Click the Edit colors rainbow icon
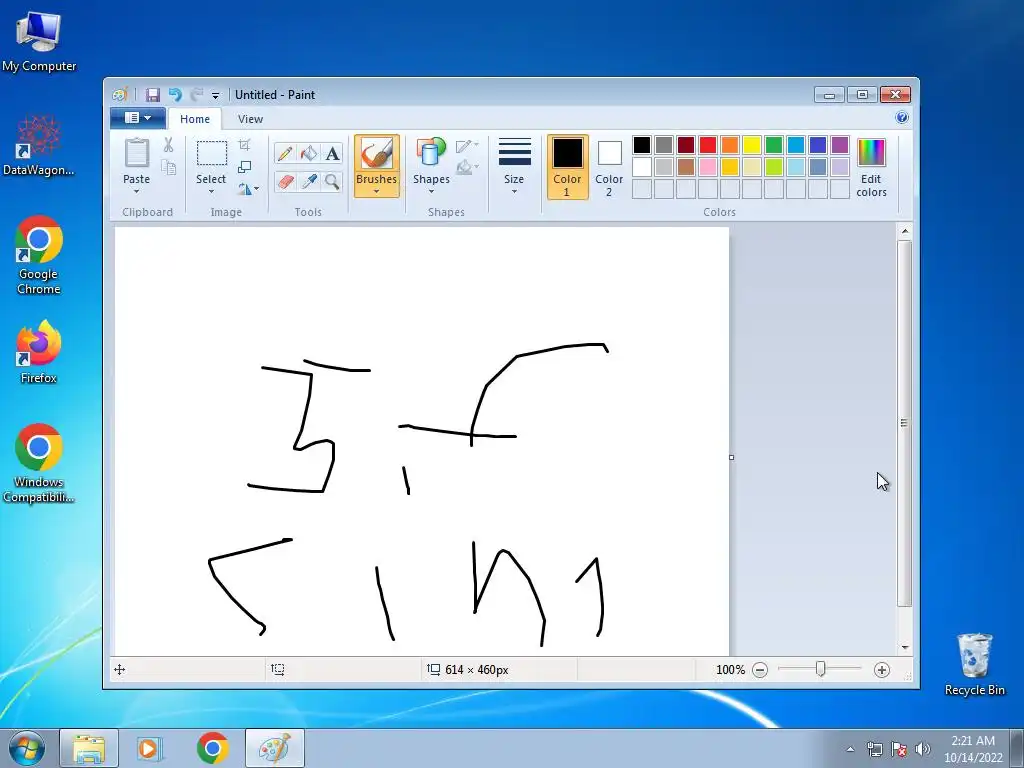Image resolution: width=1024 pixels, height=768 pixels. coord(871,153)
